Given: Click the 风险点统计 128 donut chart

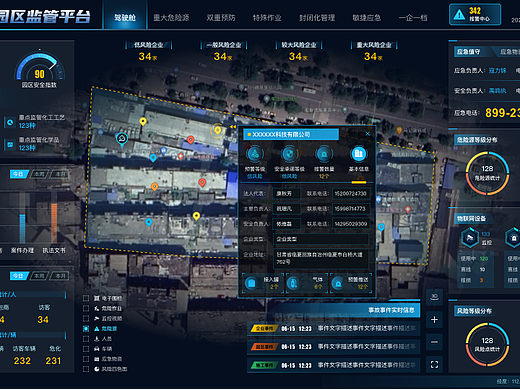Looking at the screenshot, I should coord(487,345).
